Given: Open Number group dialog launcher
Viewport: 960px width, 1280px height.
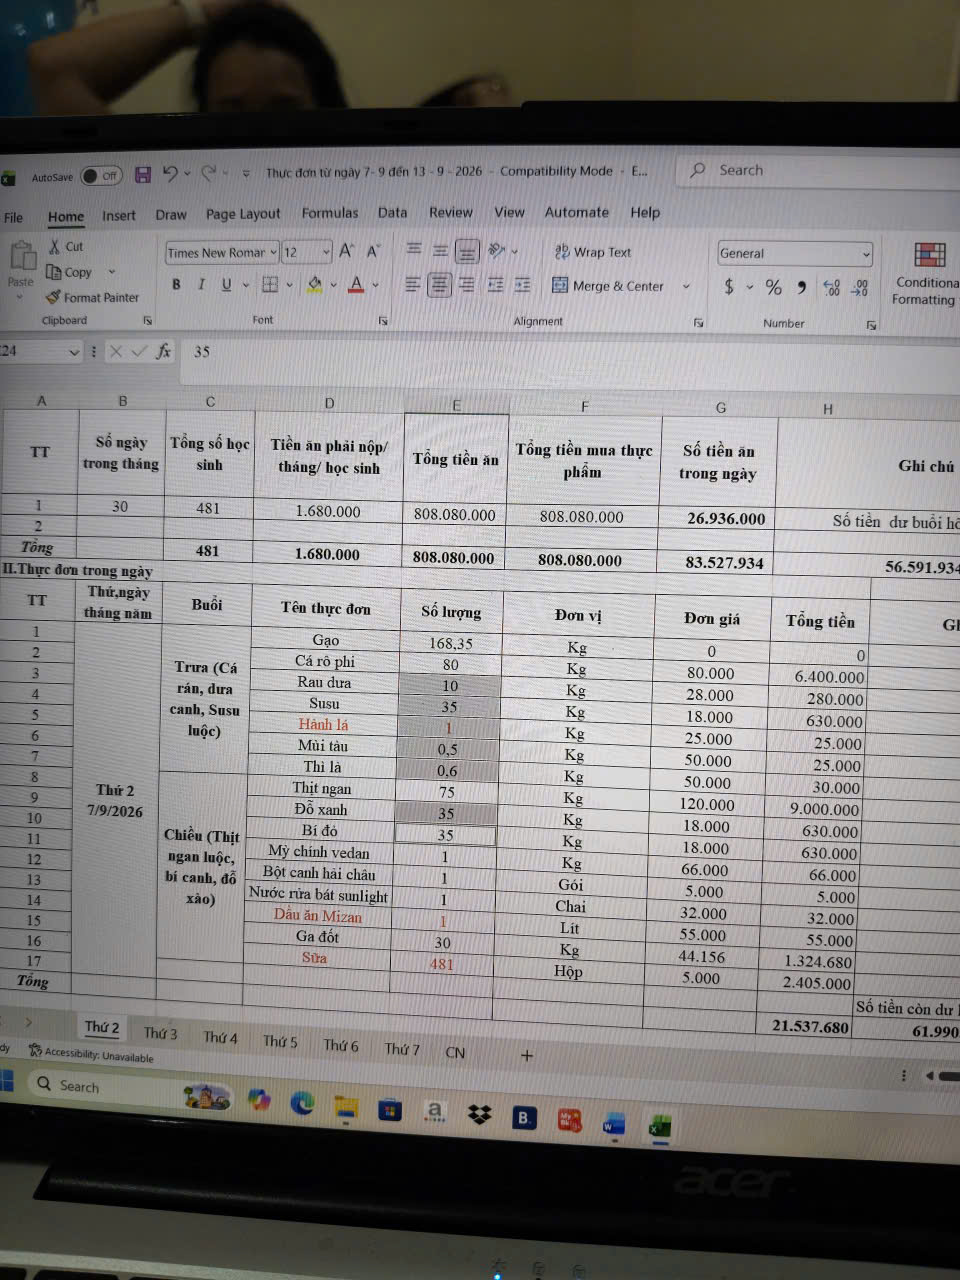Looking at the screenshot, I should [x=872, y=325].
